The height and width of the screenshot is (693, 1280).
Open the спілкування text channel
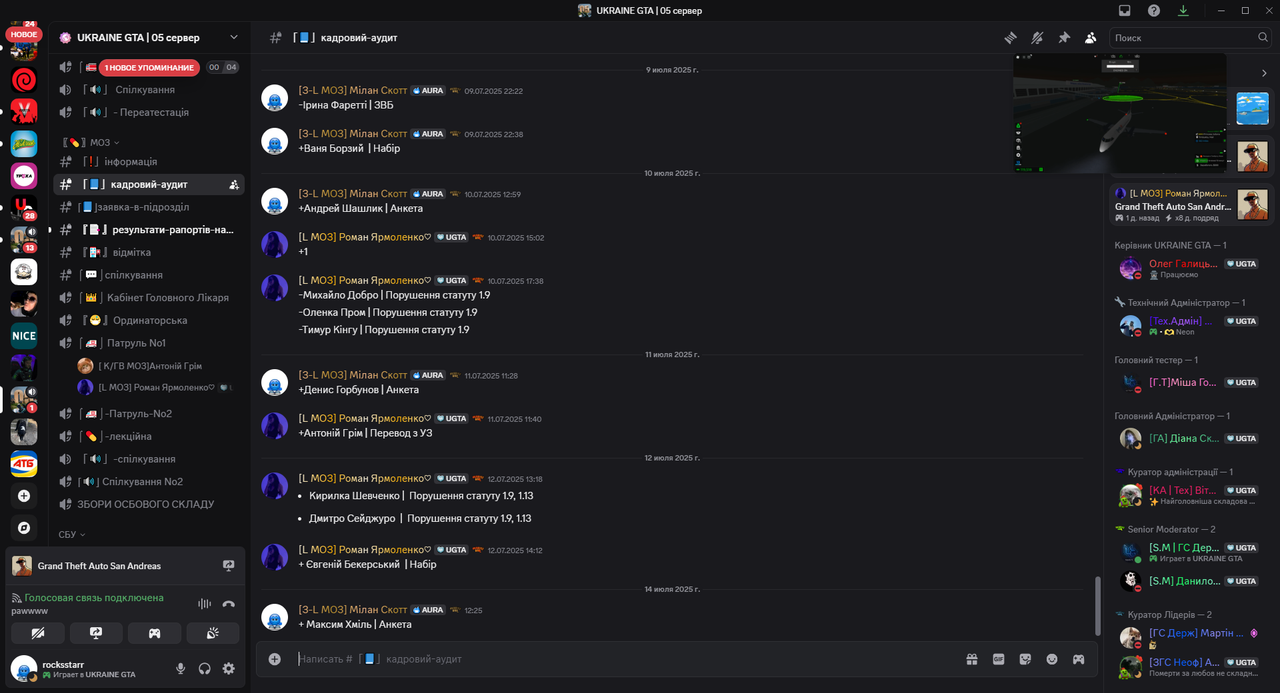150,275
